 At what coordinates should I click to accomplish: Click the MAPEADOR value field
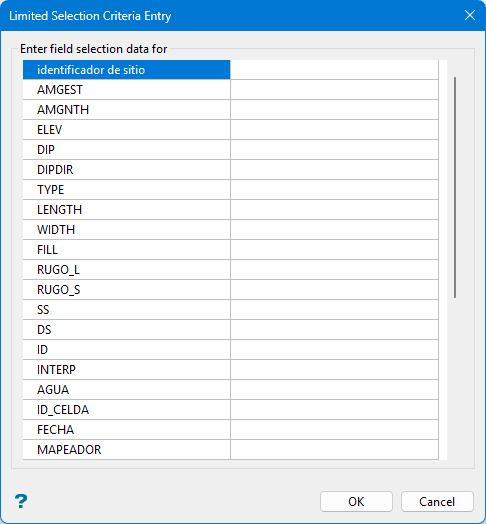334,450
